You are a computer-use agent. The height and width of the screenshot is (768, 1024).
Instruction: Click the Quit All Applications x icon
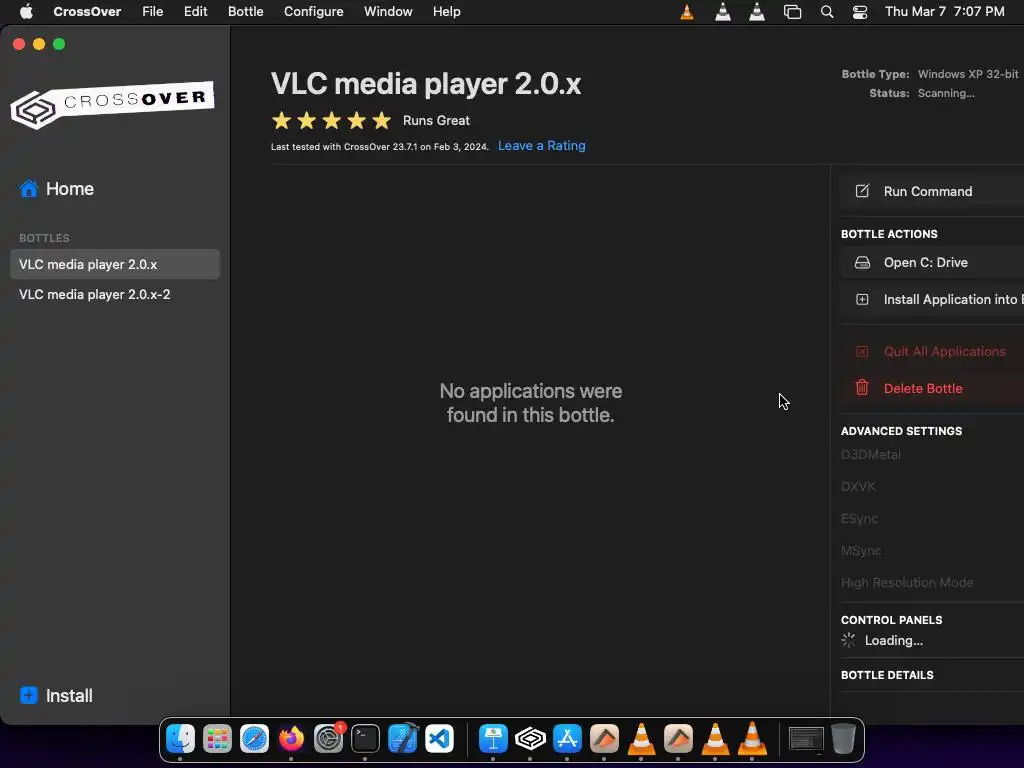(862, 351)
